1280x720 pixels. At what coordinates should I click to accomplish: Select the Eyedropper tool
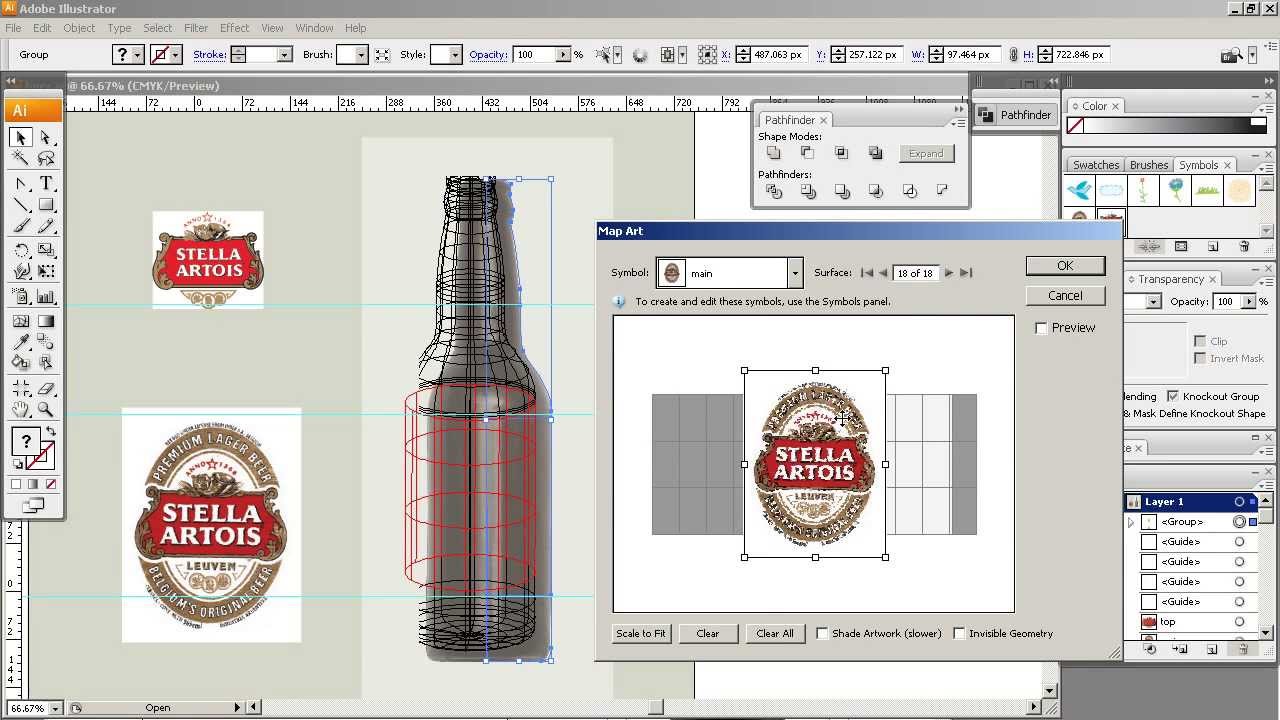pyautogui.click(x=21, y=342)
